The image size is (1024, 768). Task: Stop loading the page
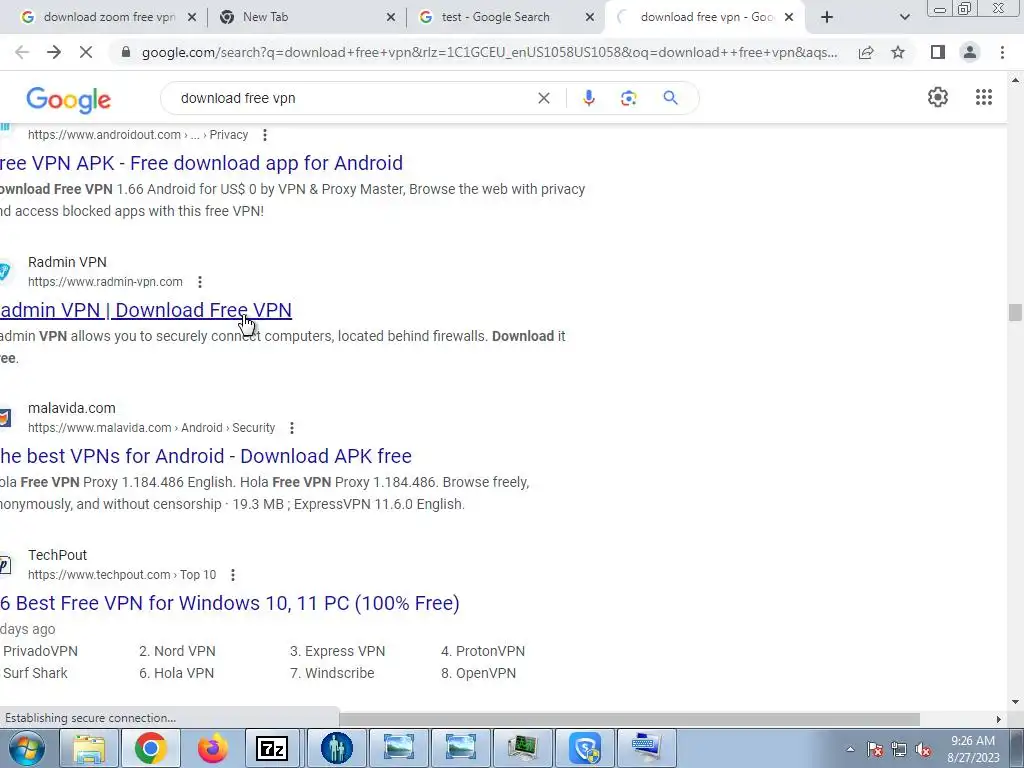(86, 52)
